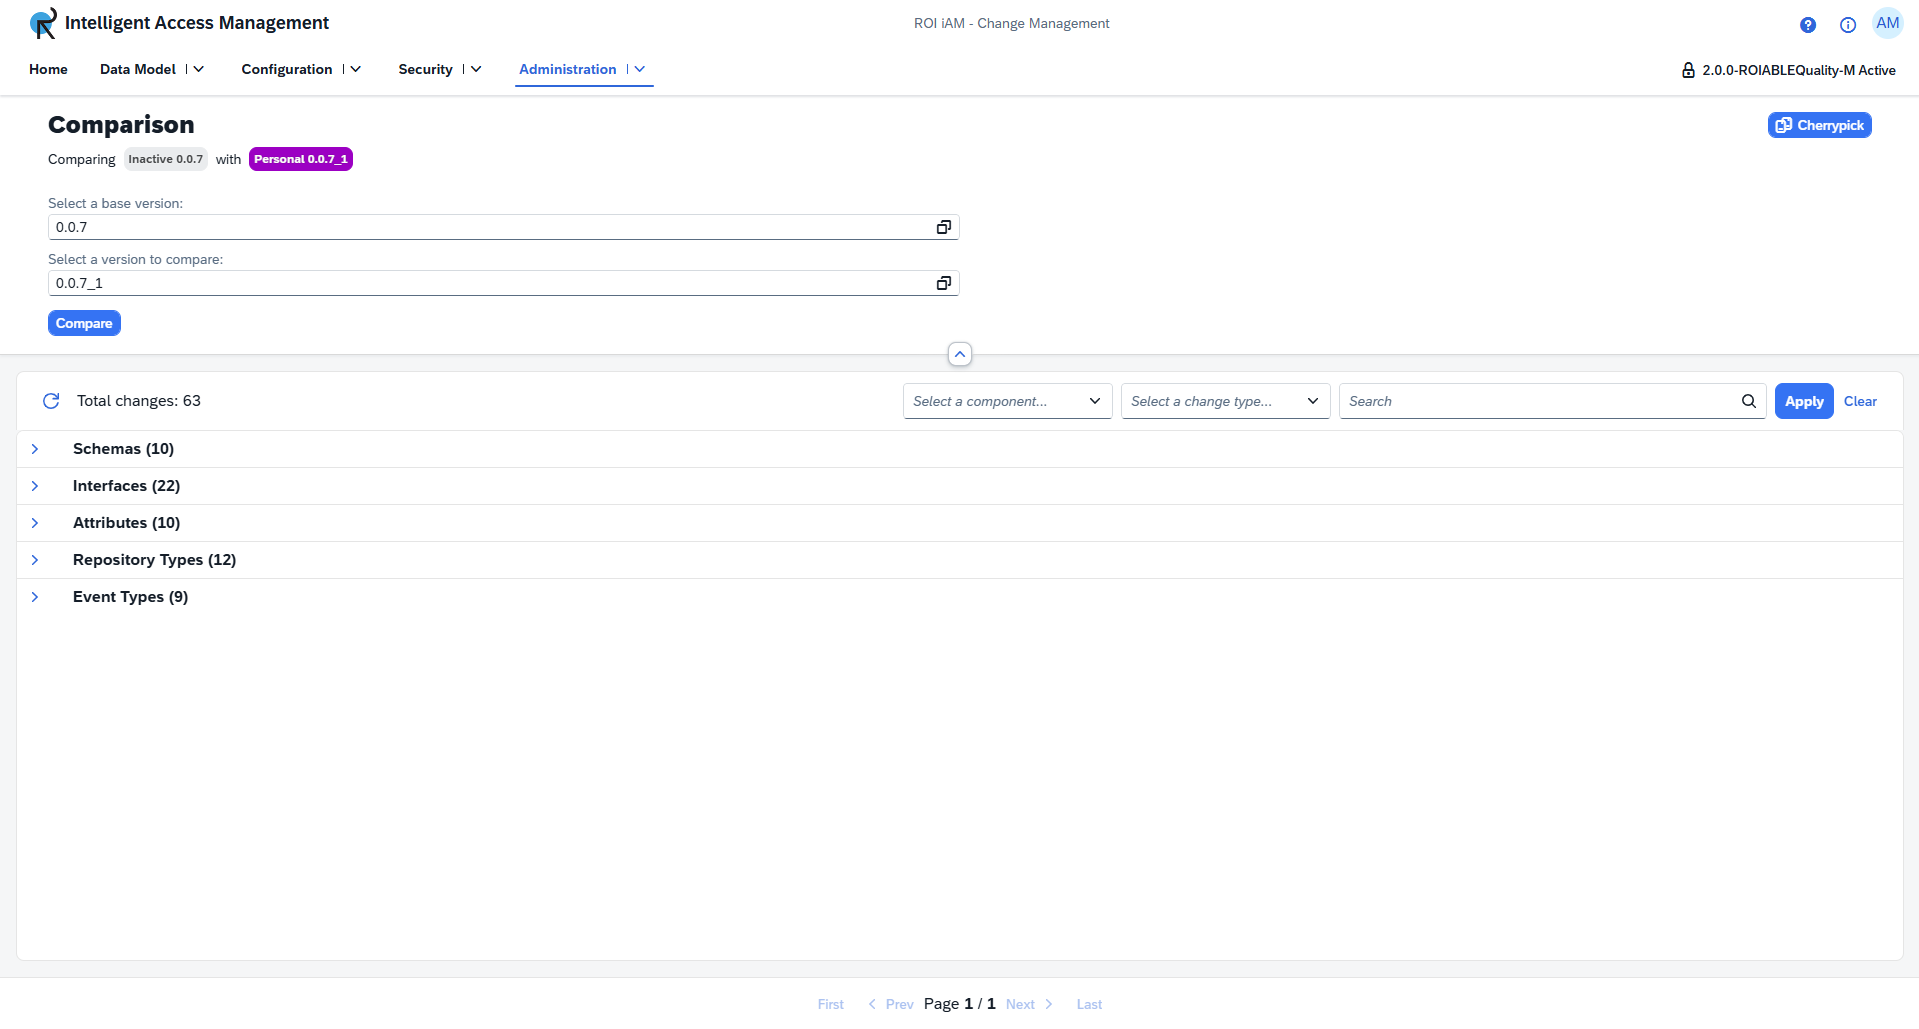
Task: Open the help question mark icon
Action: 1807,25
